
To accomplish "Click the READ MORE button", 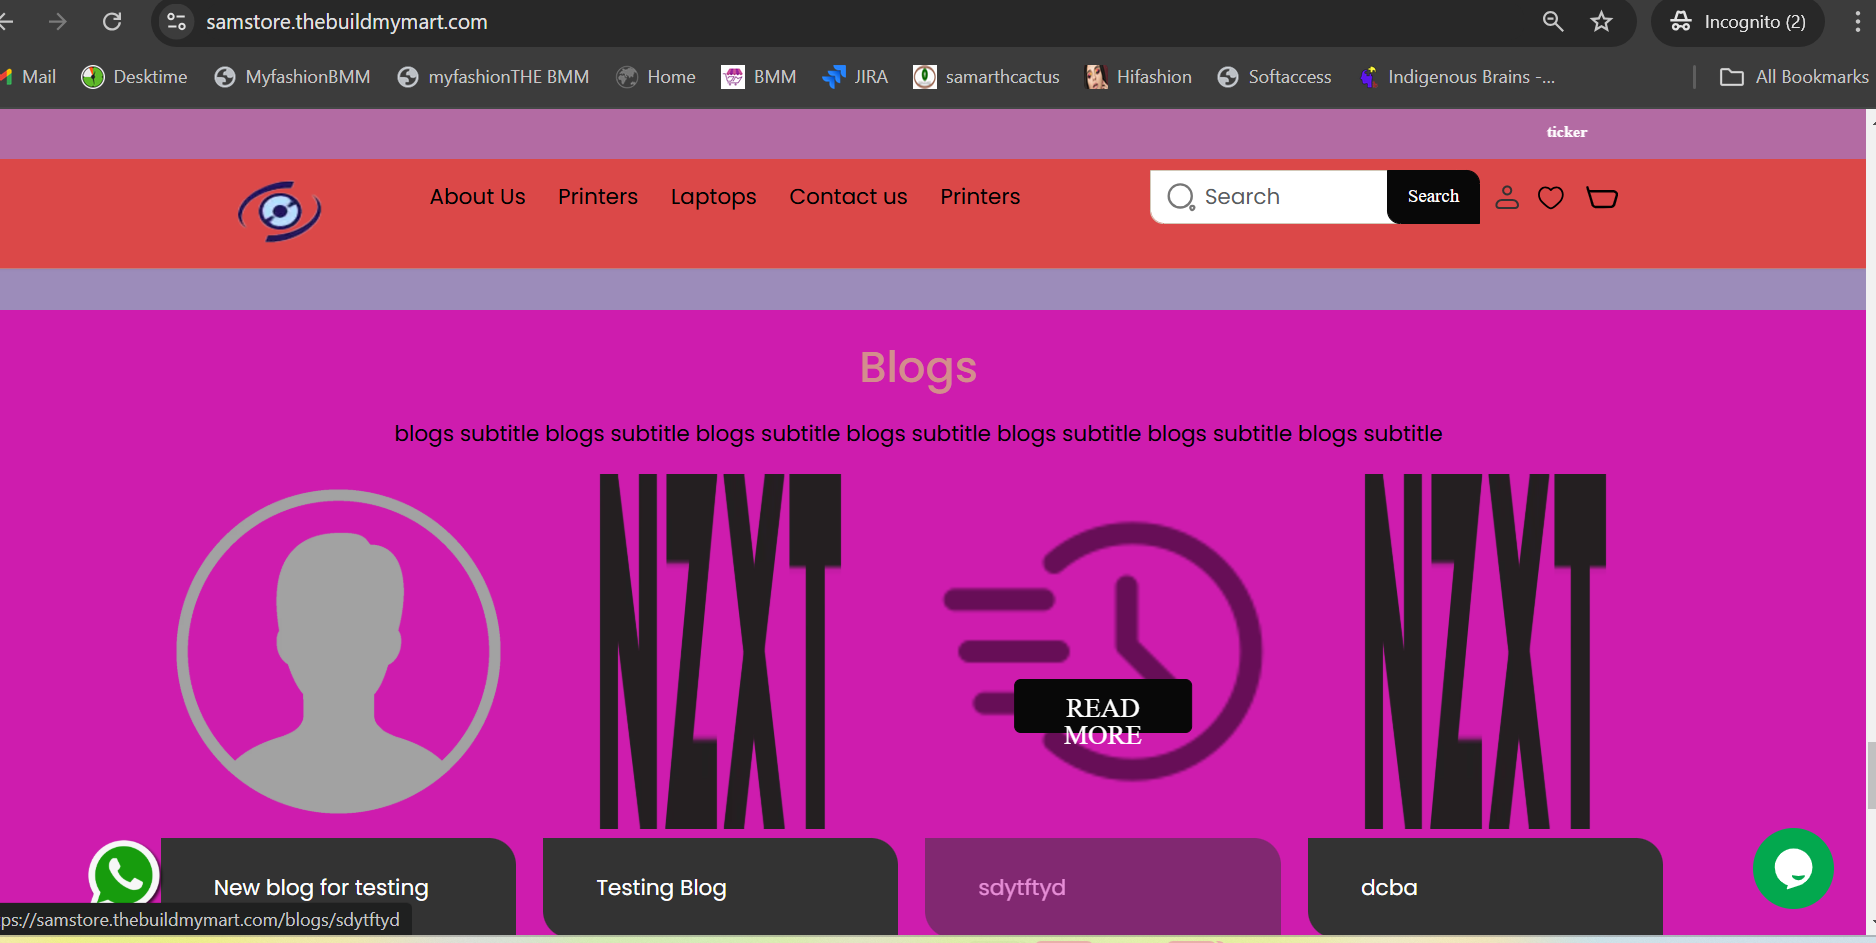I will tap(1103, 707).
